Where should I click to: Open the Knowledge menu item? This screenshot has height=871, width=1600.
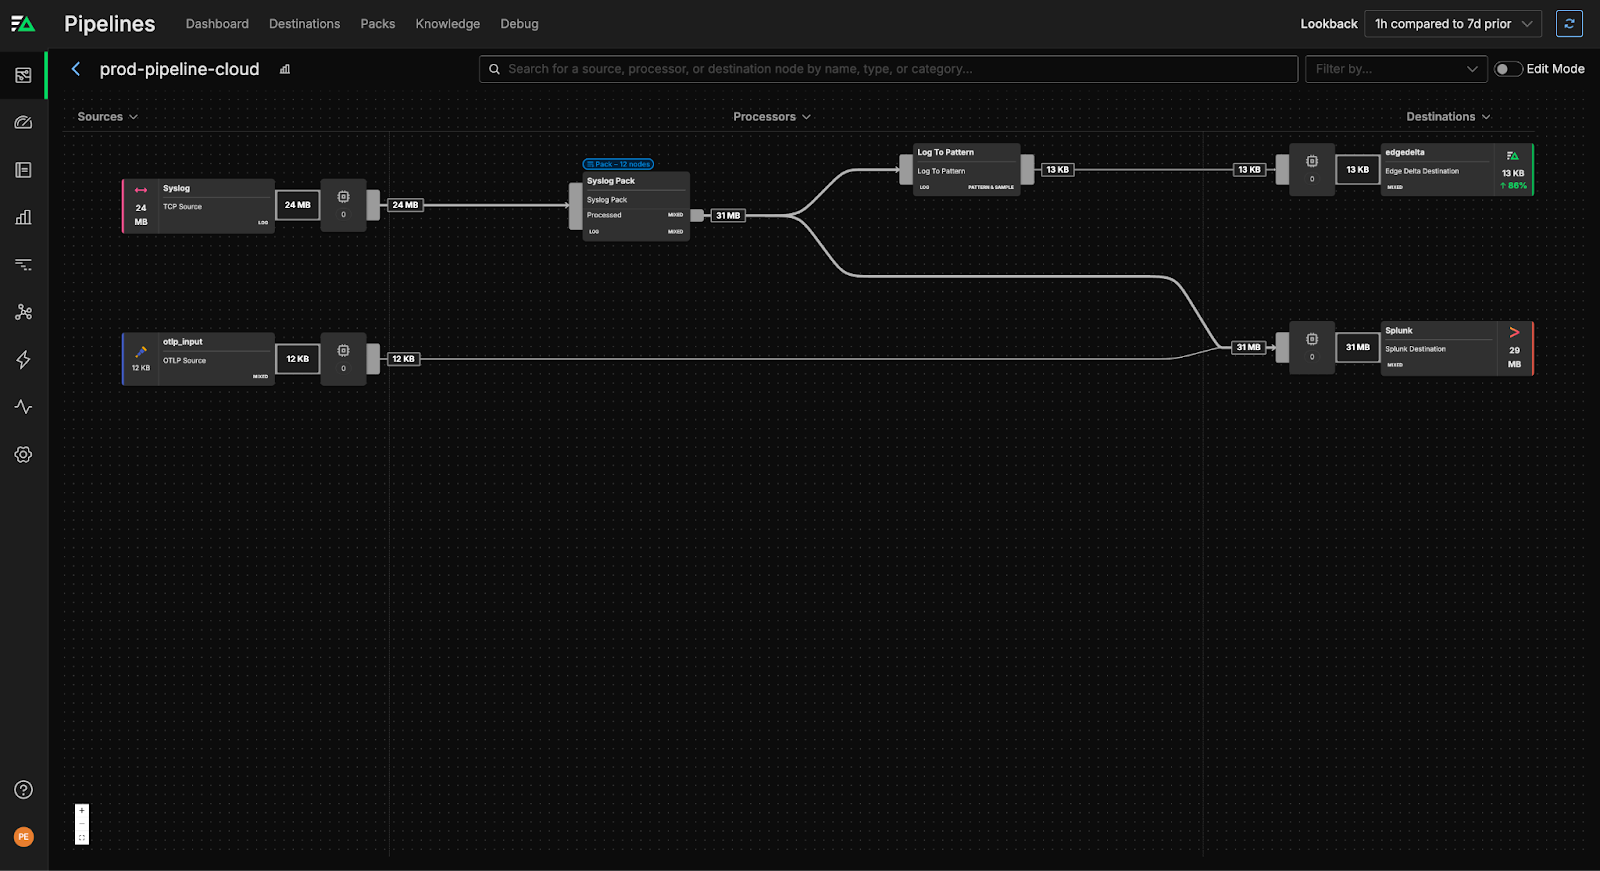[447, 24]
